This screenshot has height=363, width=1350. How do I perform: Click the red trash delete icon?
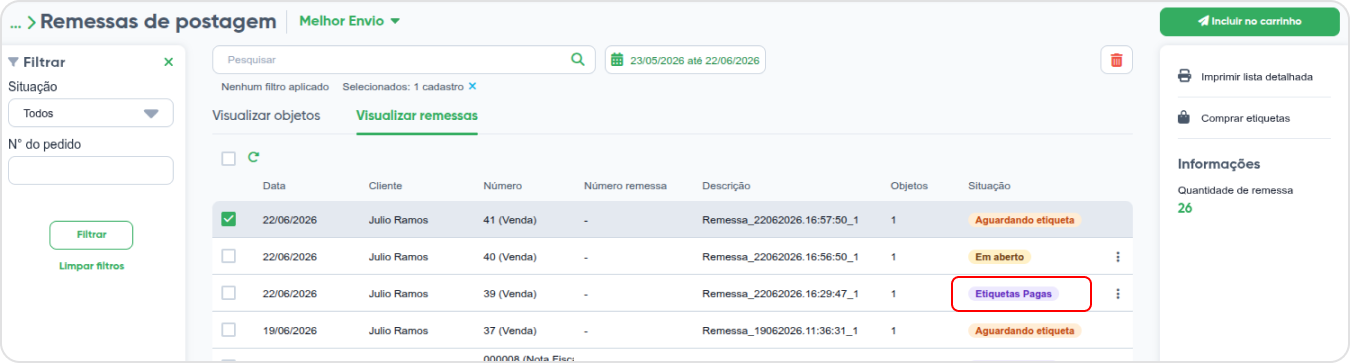(1116, 60)
